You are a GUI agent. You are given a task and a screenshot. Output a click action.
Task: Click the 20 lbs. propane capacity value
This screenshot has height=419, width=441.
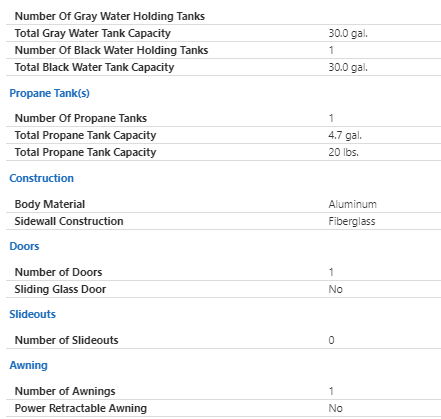343,152
